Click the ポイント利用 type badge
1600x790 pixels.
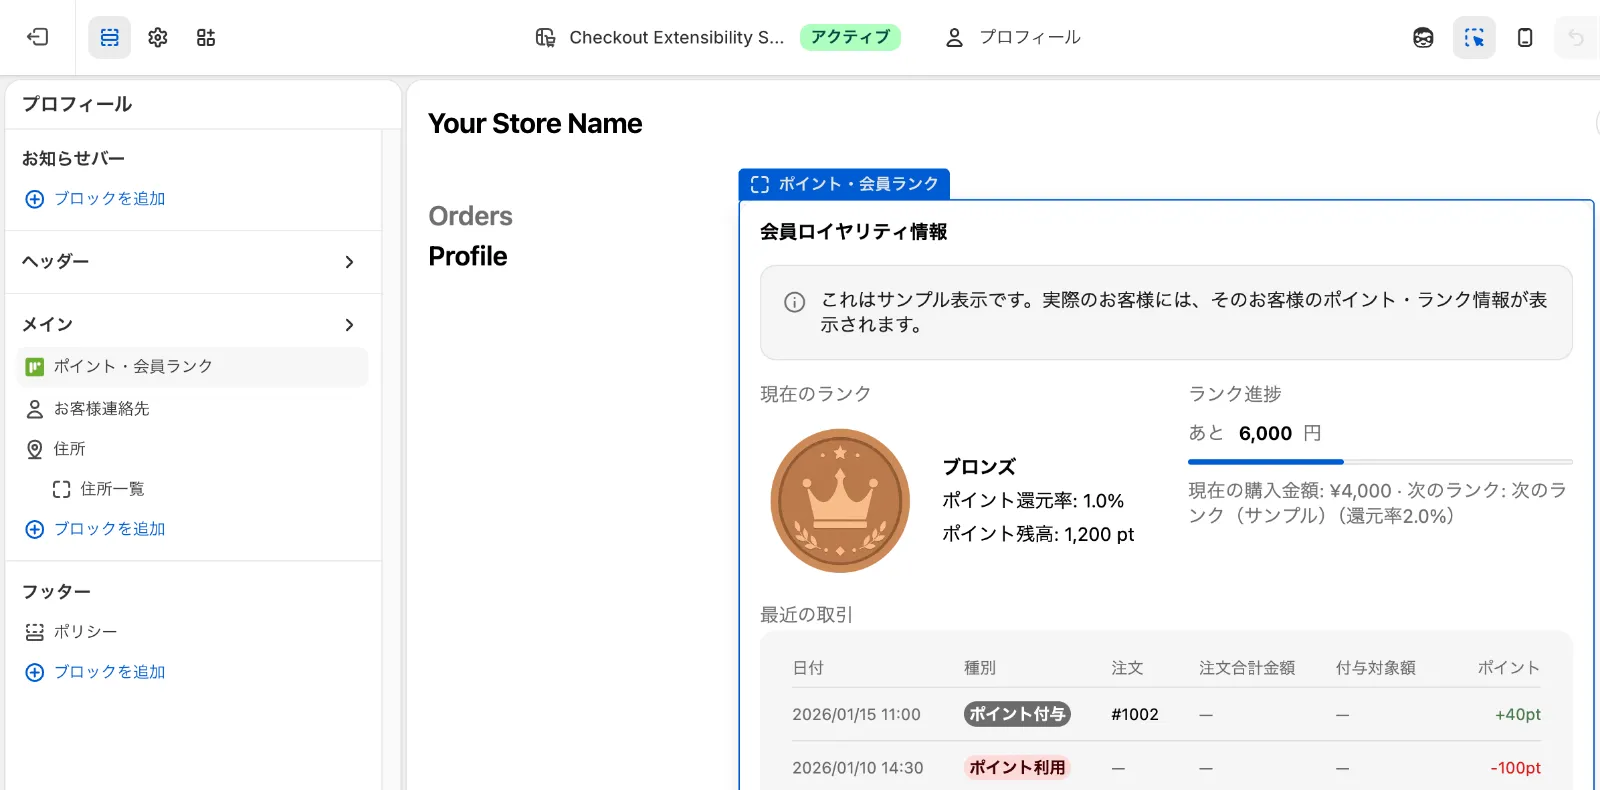click(x=1017, y=767)
